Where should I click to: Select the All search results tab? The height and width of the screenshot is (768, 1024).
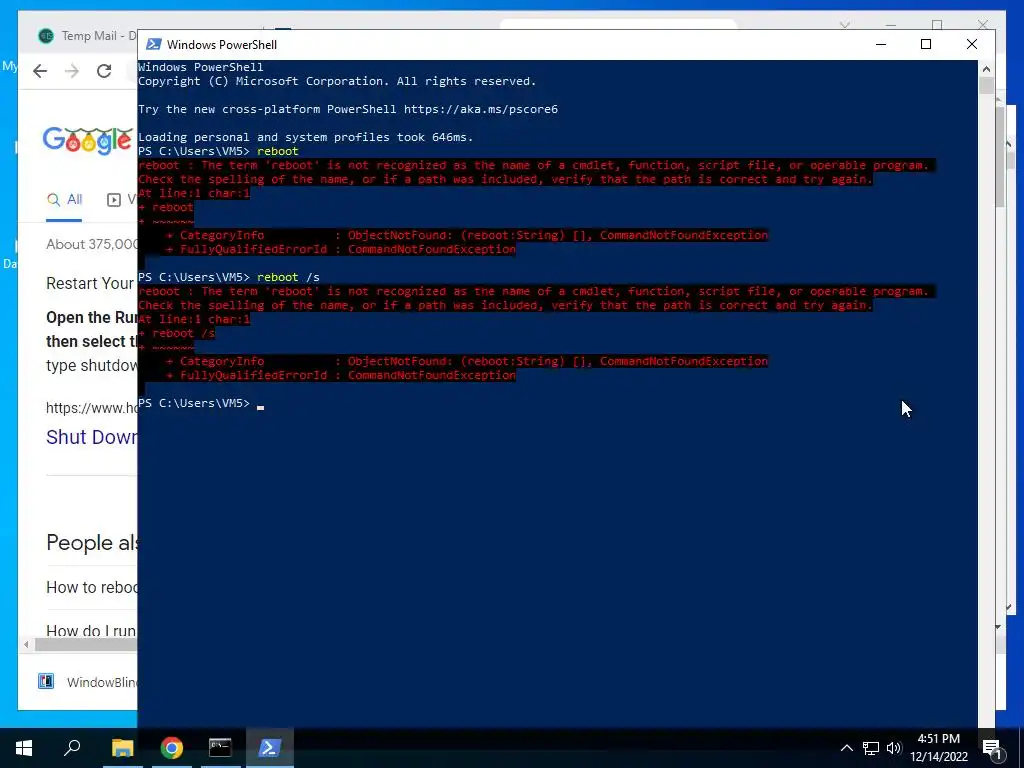(65, 200)
